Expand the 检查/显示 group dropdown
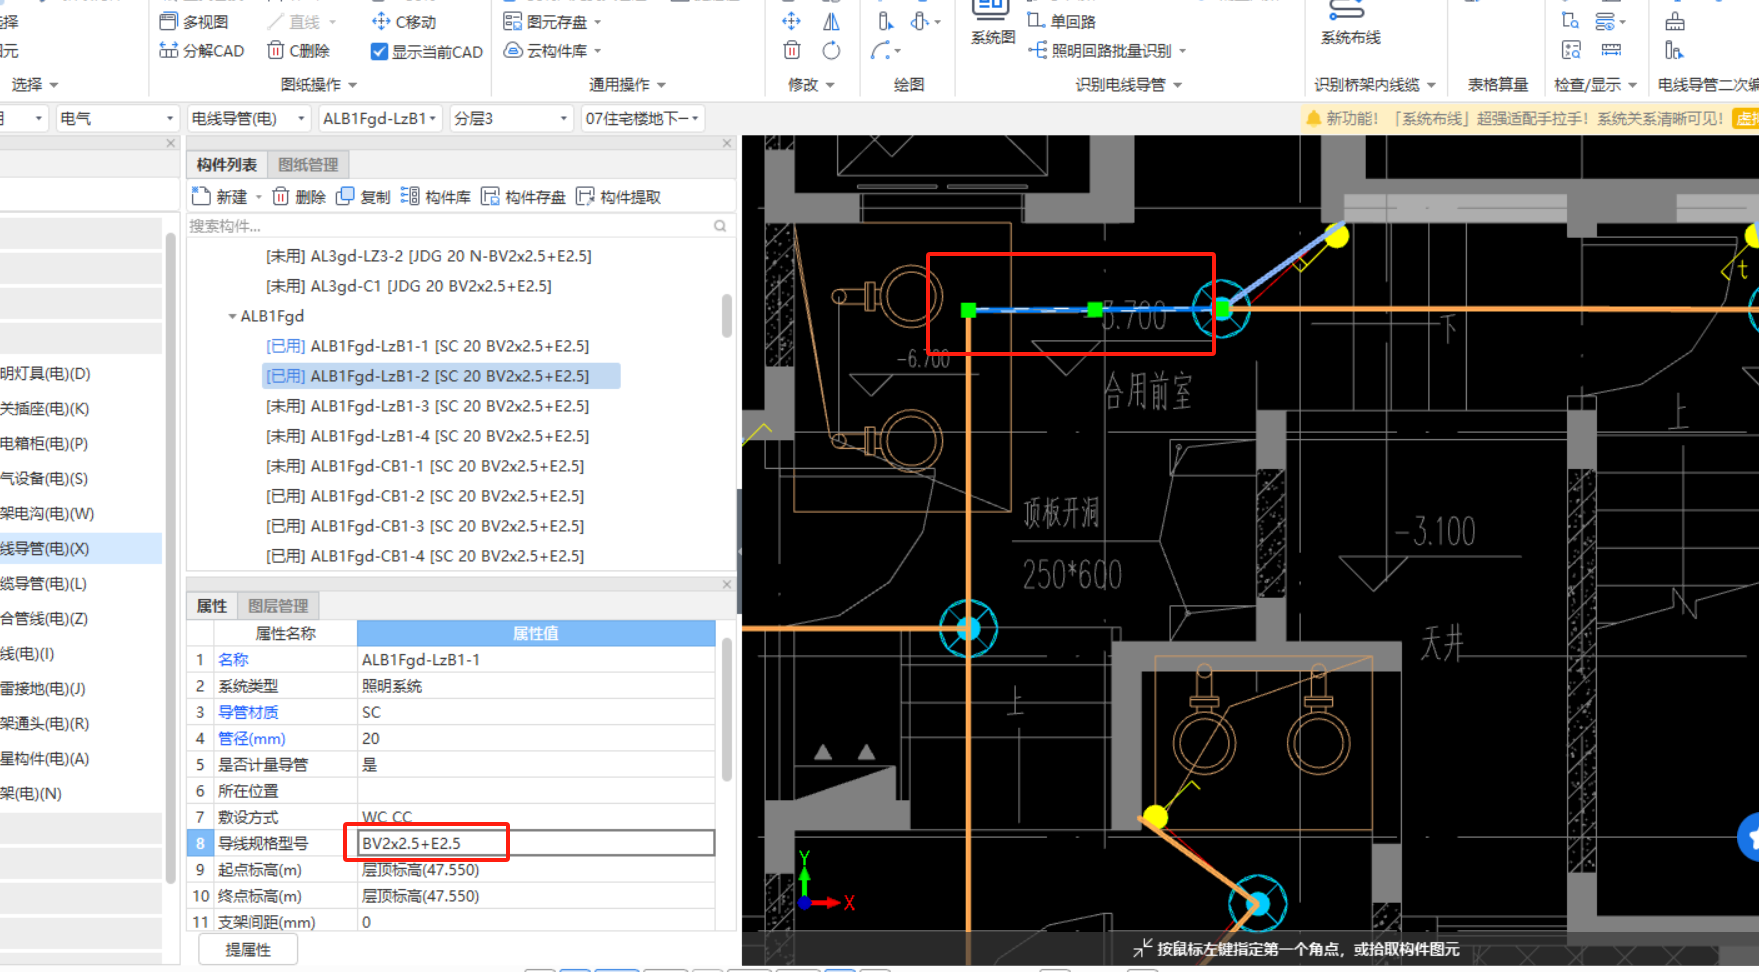Image resolution: width=1759 pixels, height=972 pixels. [x=1632, y=85]
